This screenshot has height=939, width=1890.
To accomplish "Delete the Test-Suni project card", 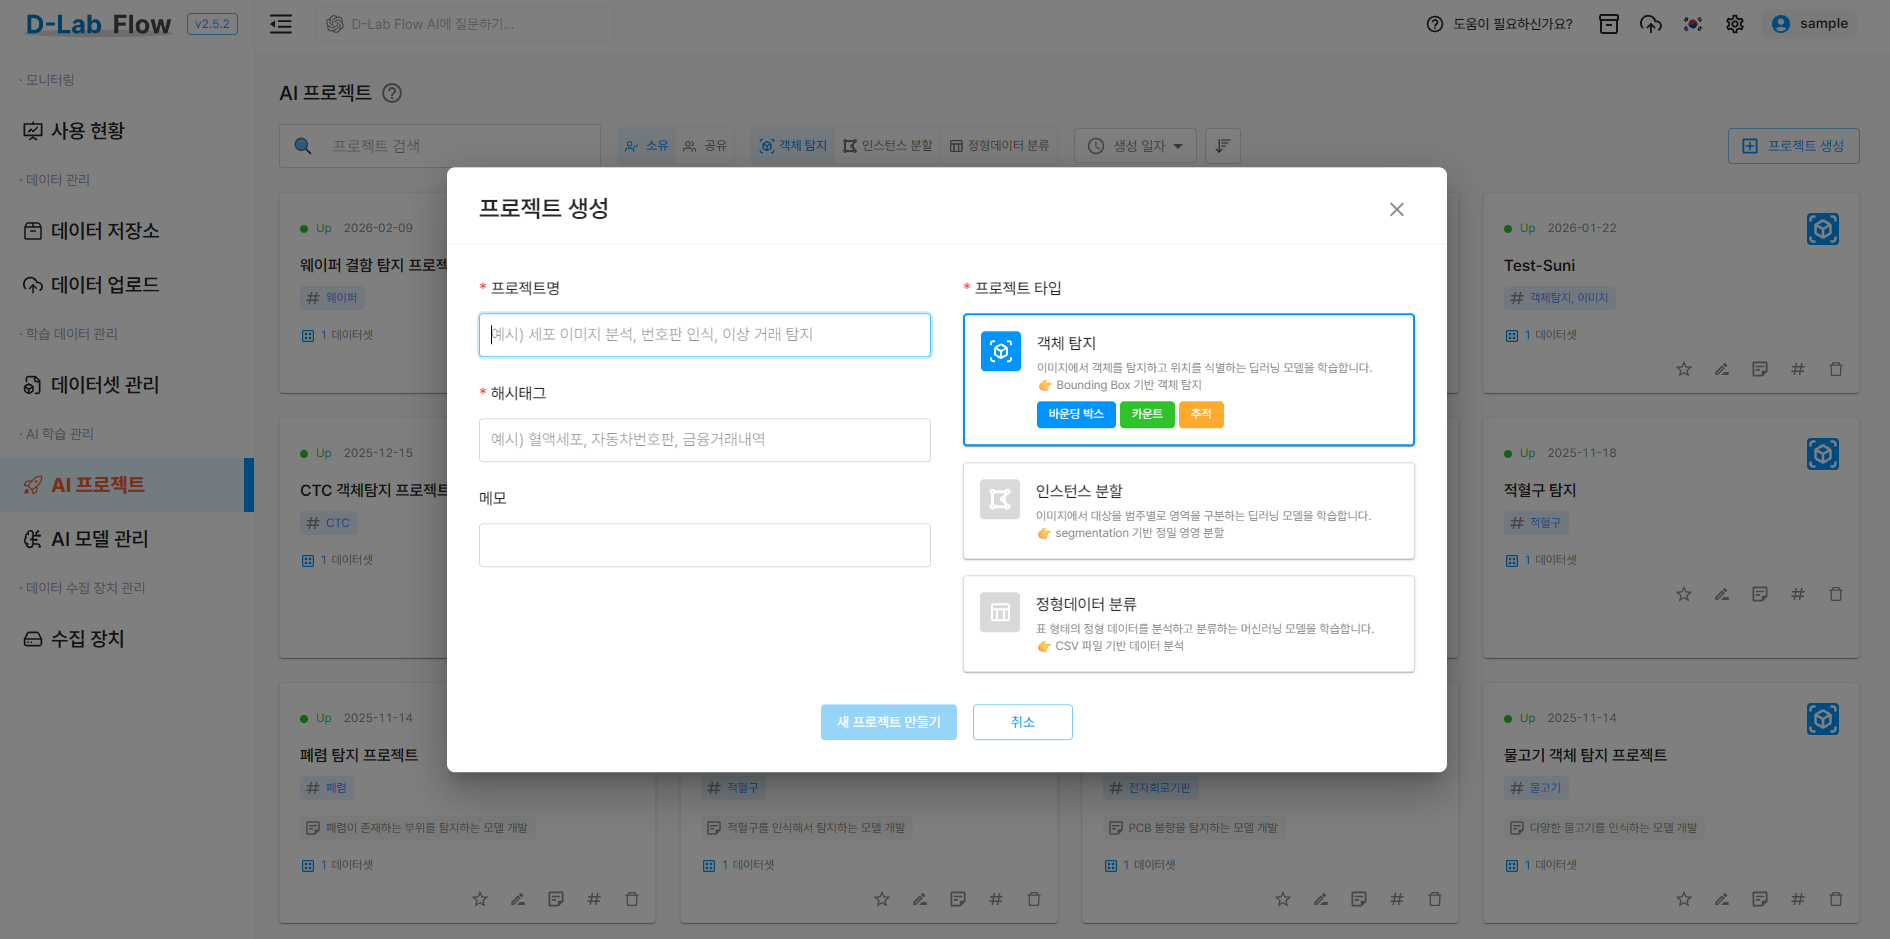I will pos(1836,369).
